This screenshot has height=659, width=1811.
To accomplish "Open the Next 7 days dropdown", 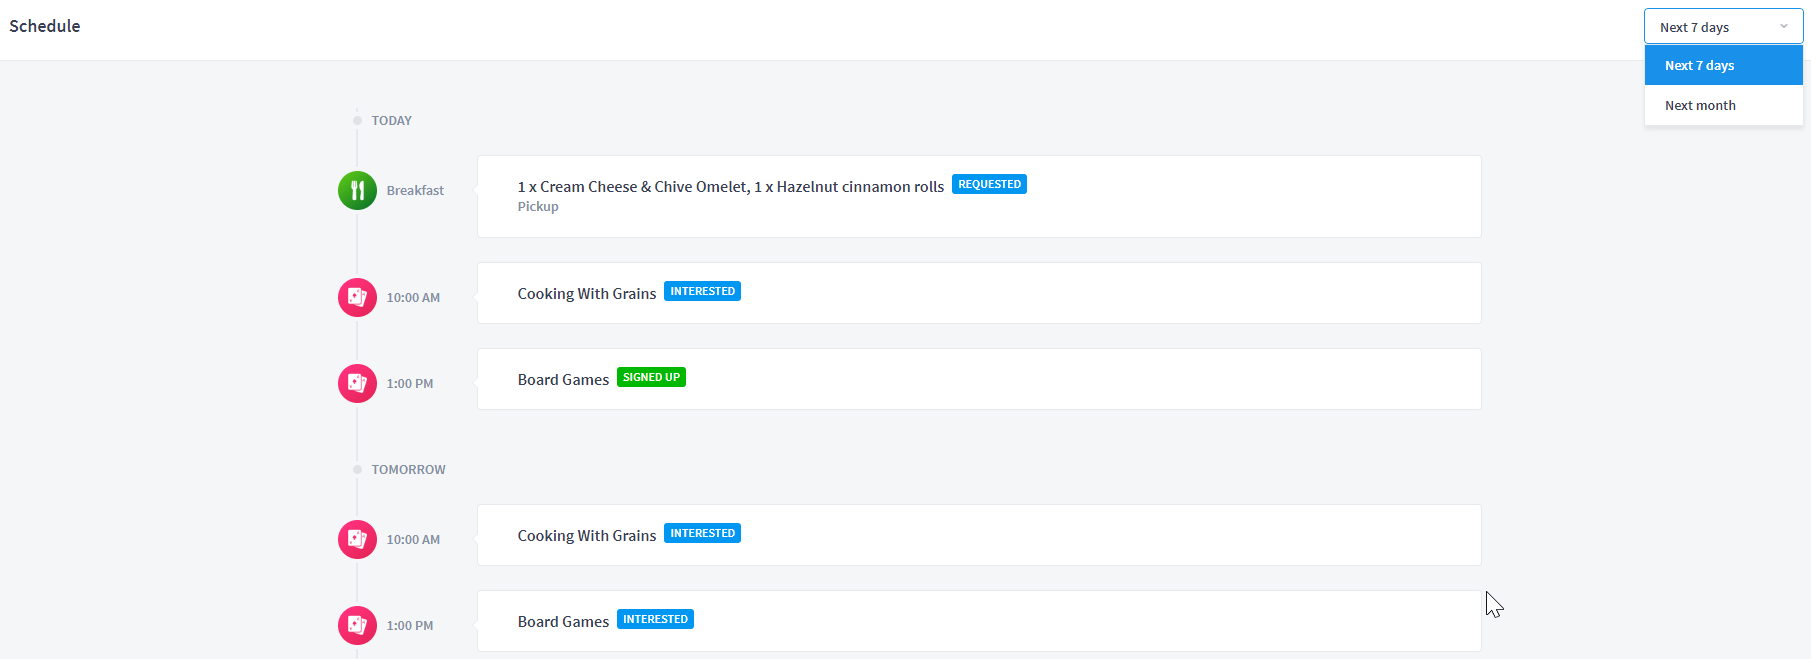I will click(x=1723, y=27).
